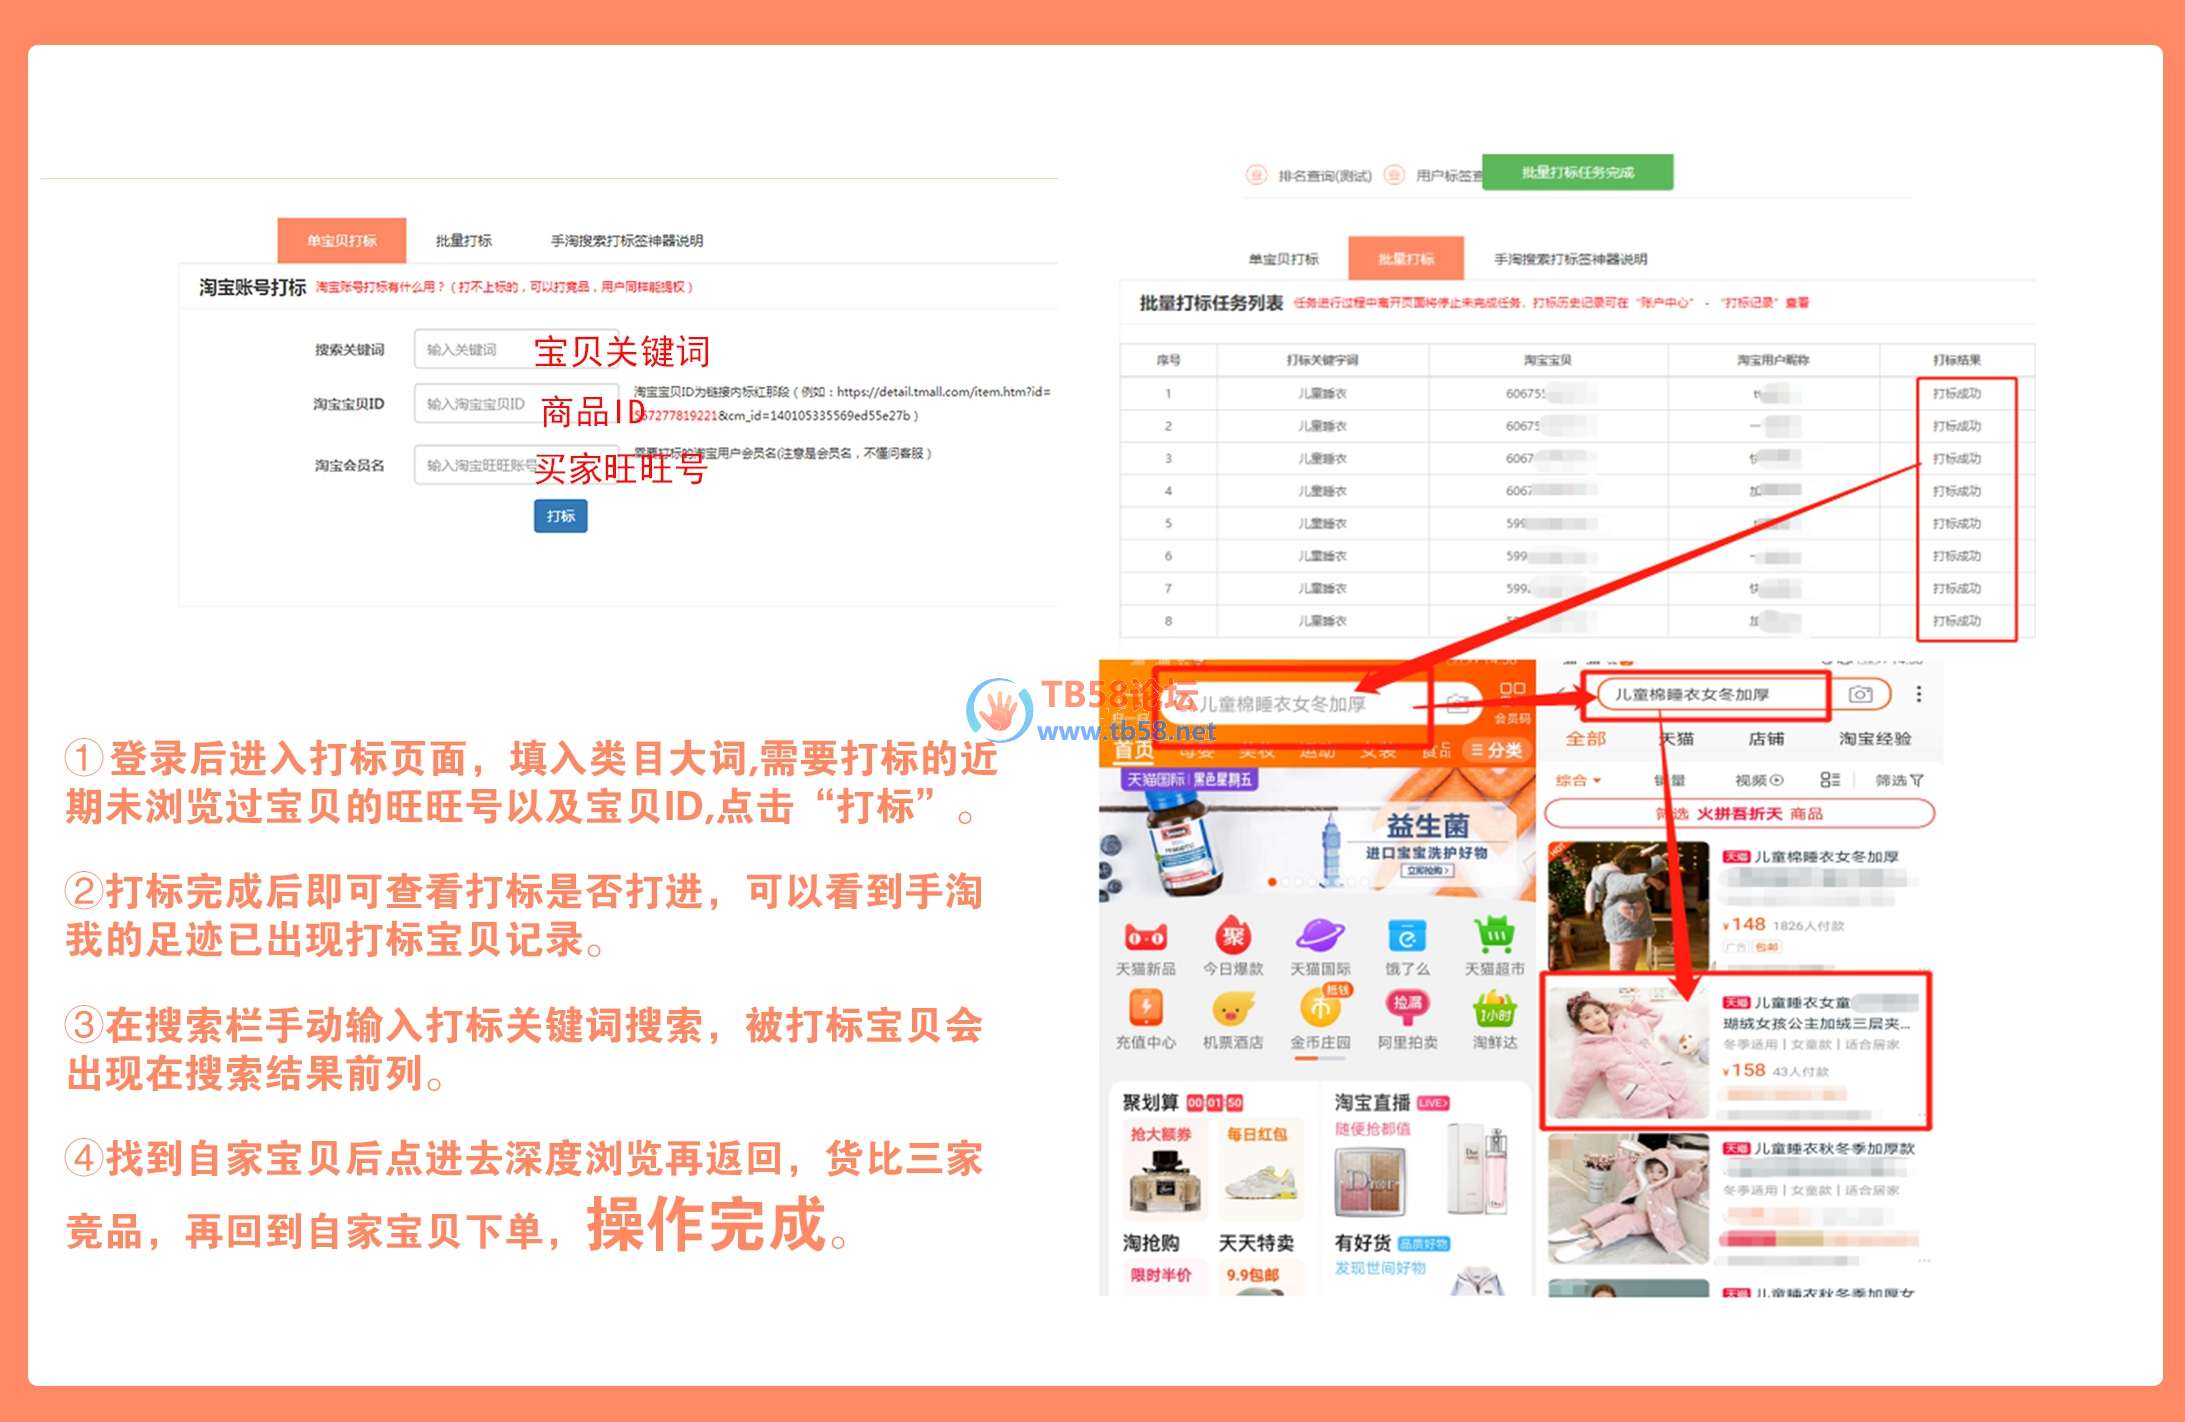Viewport: 2185px width, 1422px height.
Task: Click the blue 打标 button
Action: pos(560,516)
